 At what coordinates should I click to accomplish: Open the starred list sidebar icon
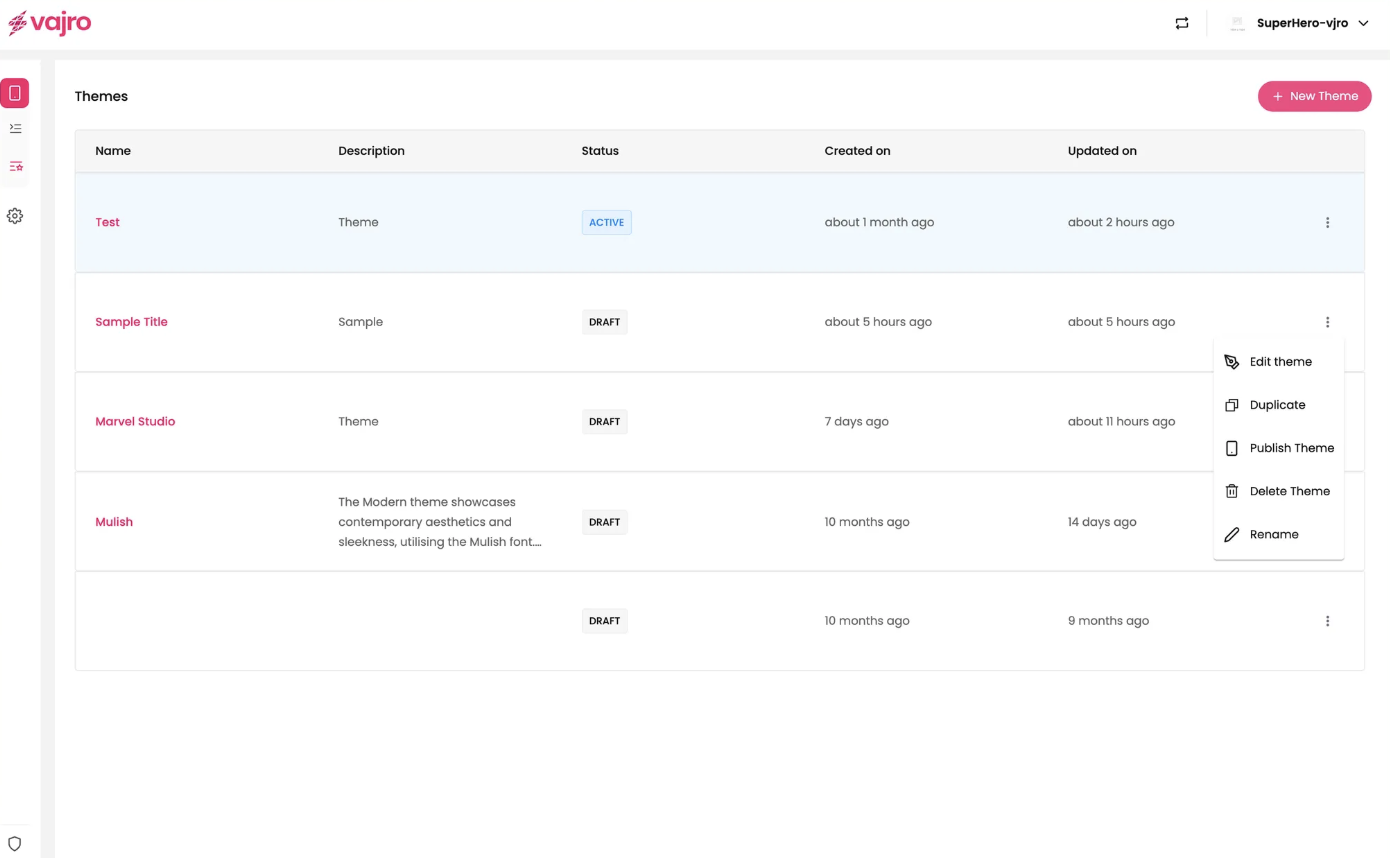[15, 166]
